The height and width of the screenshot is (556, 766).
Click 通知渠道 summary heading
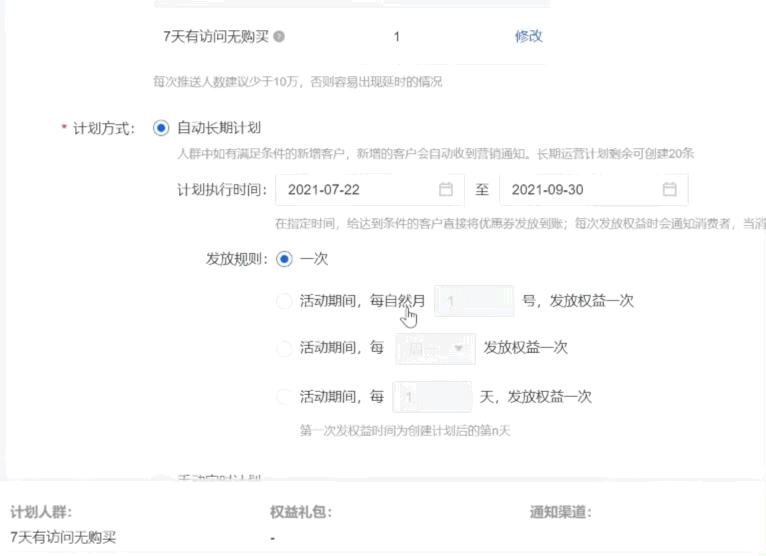[561, 512]
